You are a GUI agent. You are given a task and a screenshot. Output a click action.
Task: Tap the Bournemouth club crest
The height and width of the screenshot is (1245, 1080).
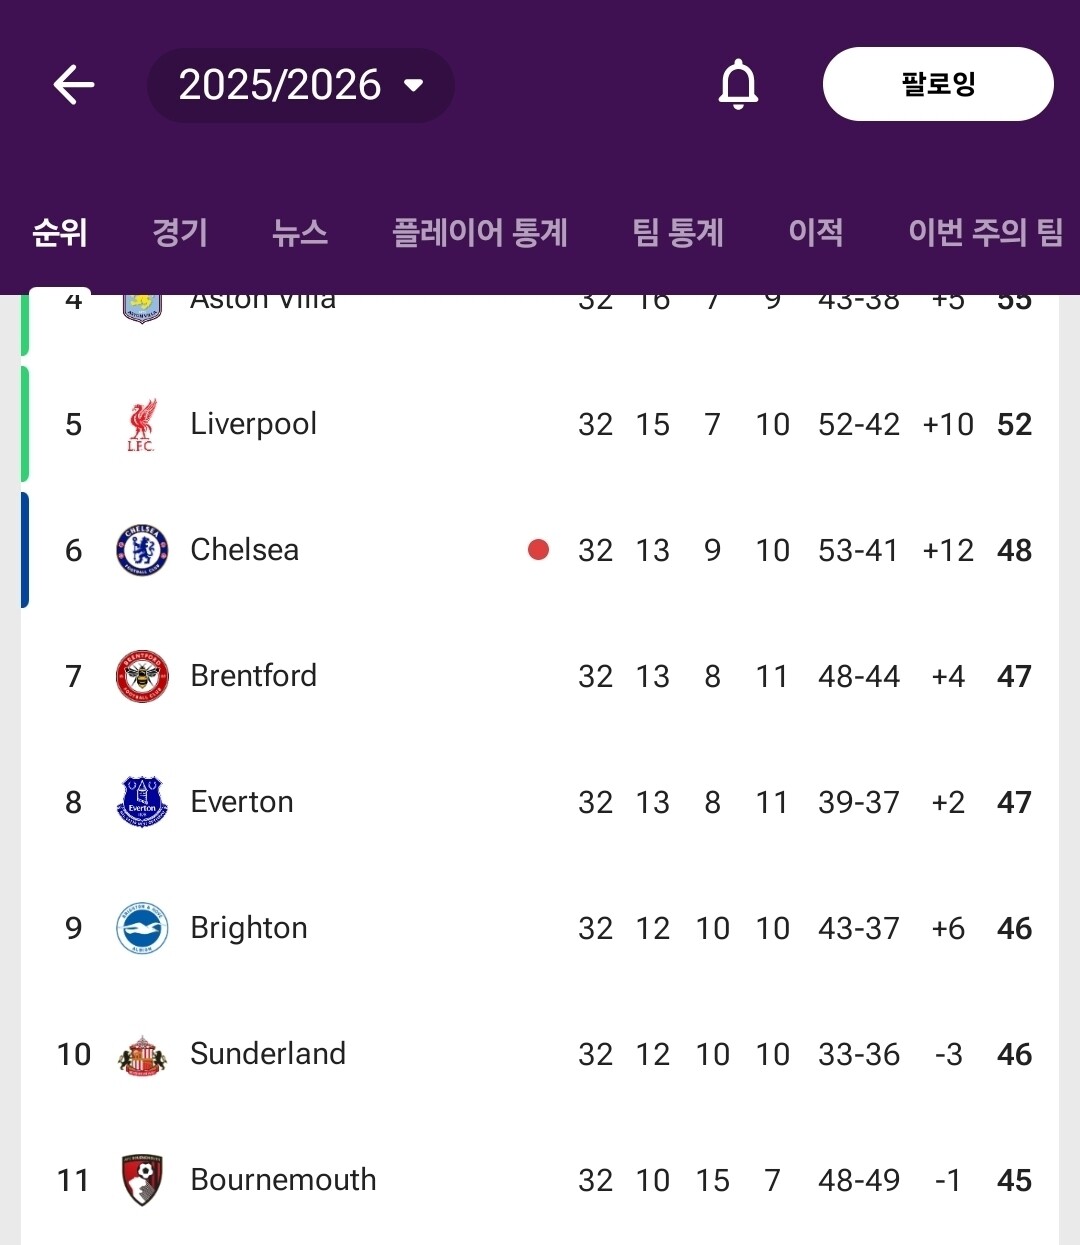pyautogui.click(x=142, y=1180)
